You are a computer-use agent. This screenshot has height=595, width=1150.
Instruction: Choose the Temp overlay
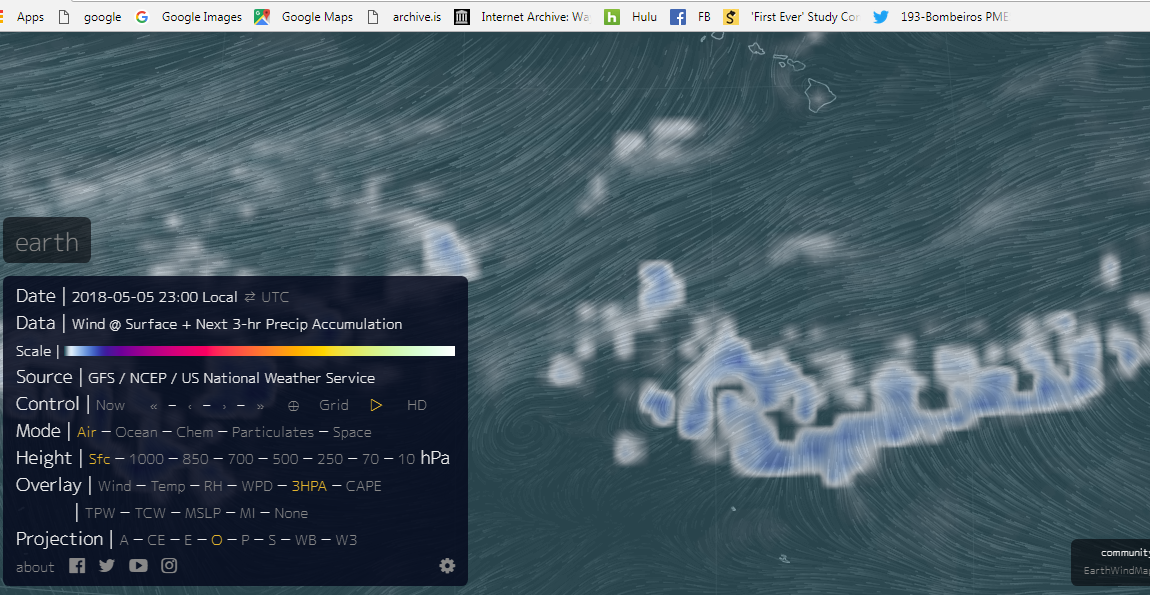coord(168,486)
